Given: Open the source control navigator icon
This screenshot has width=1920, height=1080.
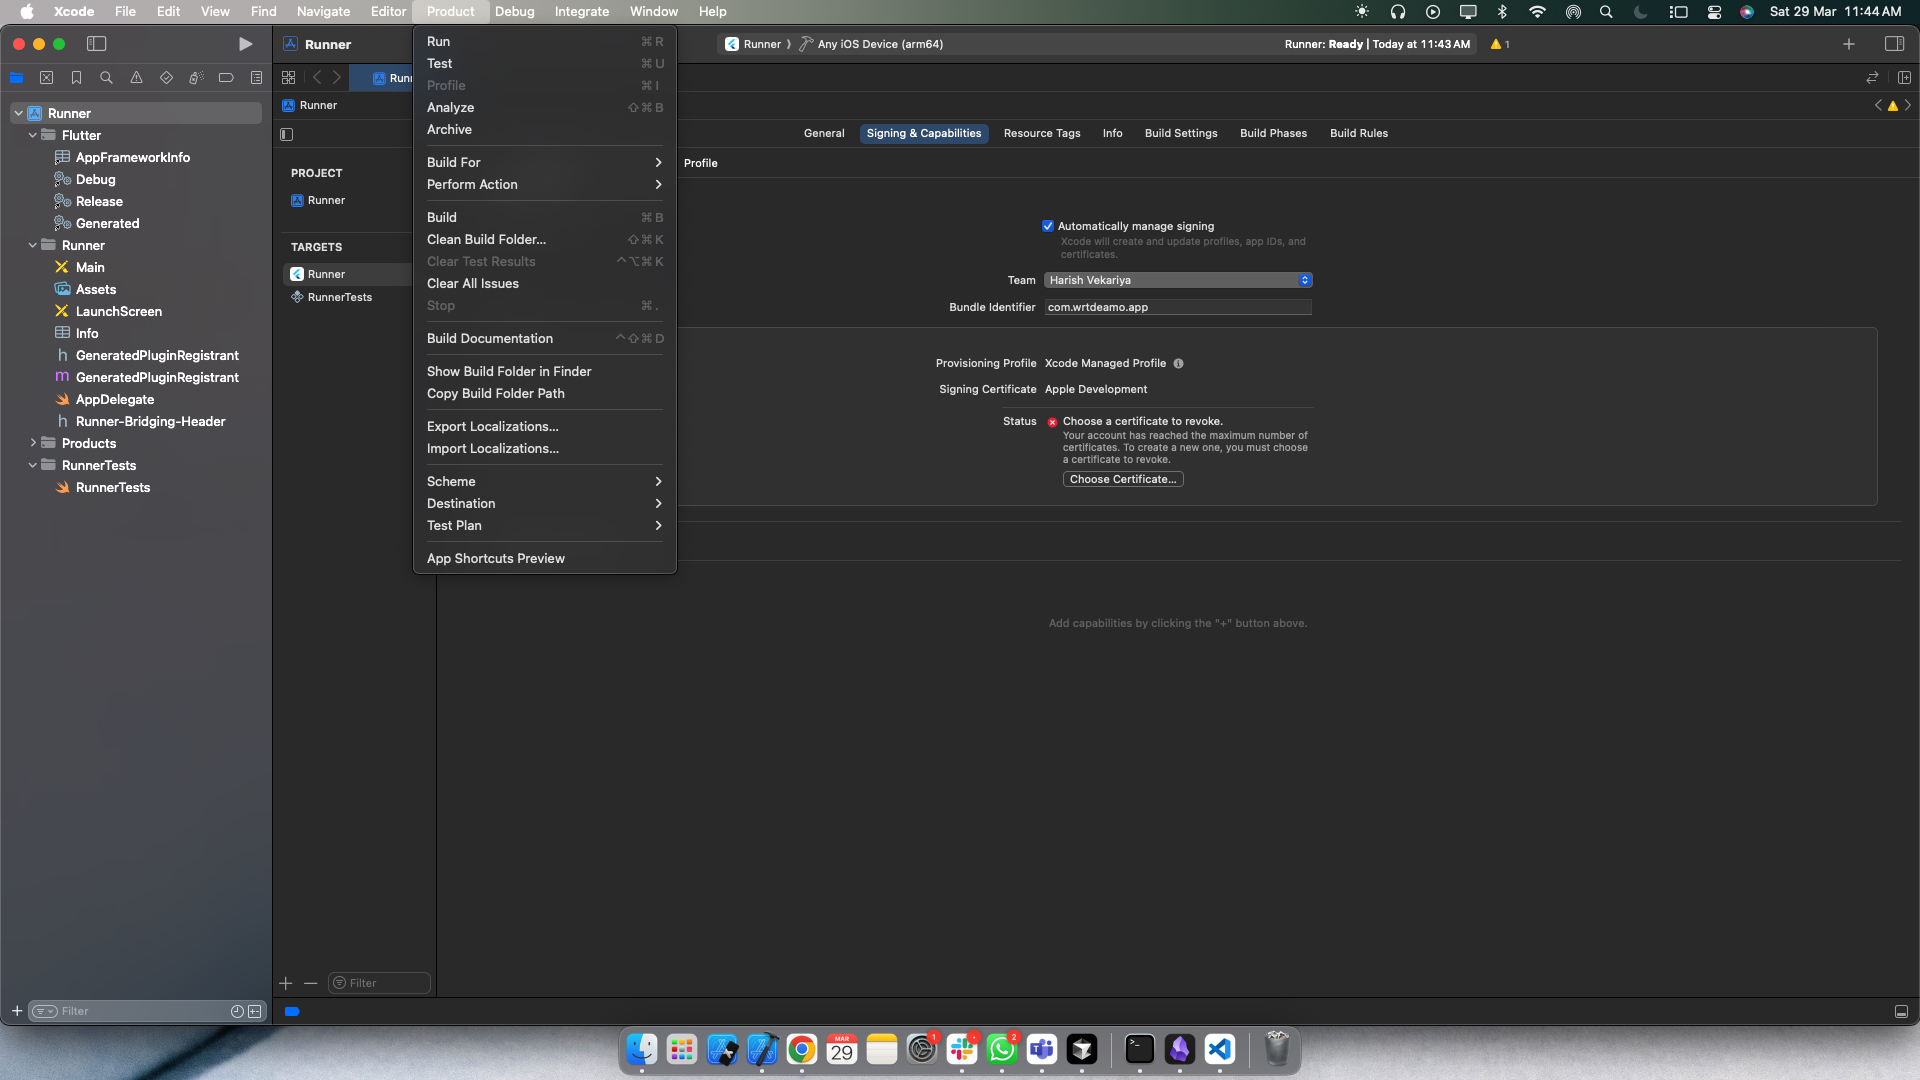Looking at the screenshot, I should coord(46,78).
